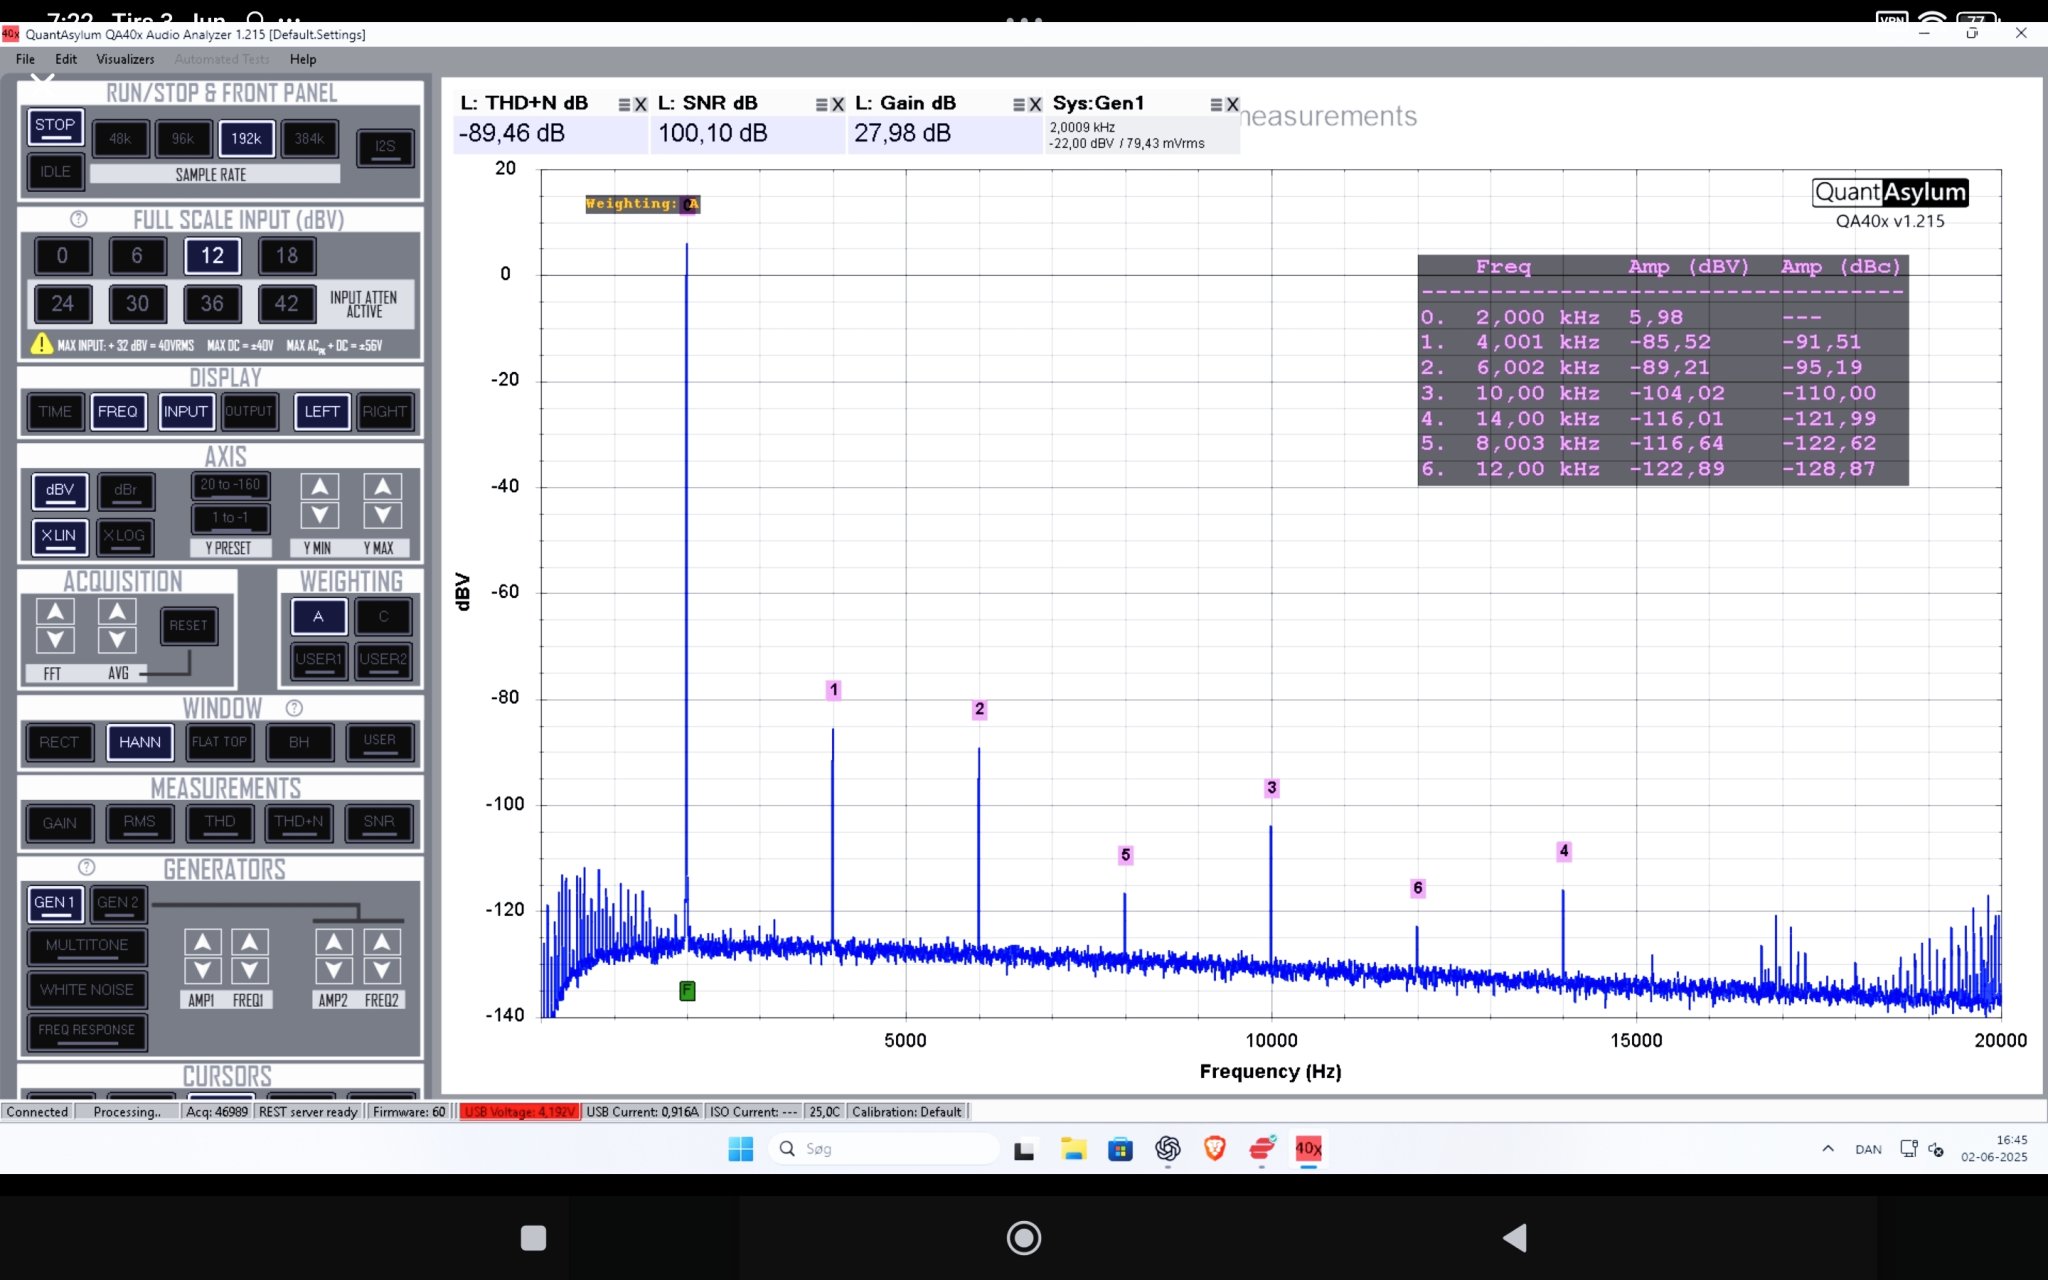
Task: Select the C weighting filter
Action: pyautogui.click(x=383, y=617)
